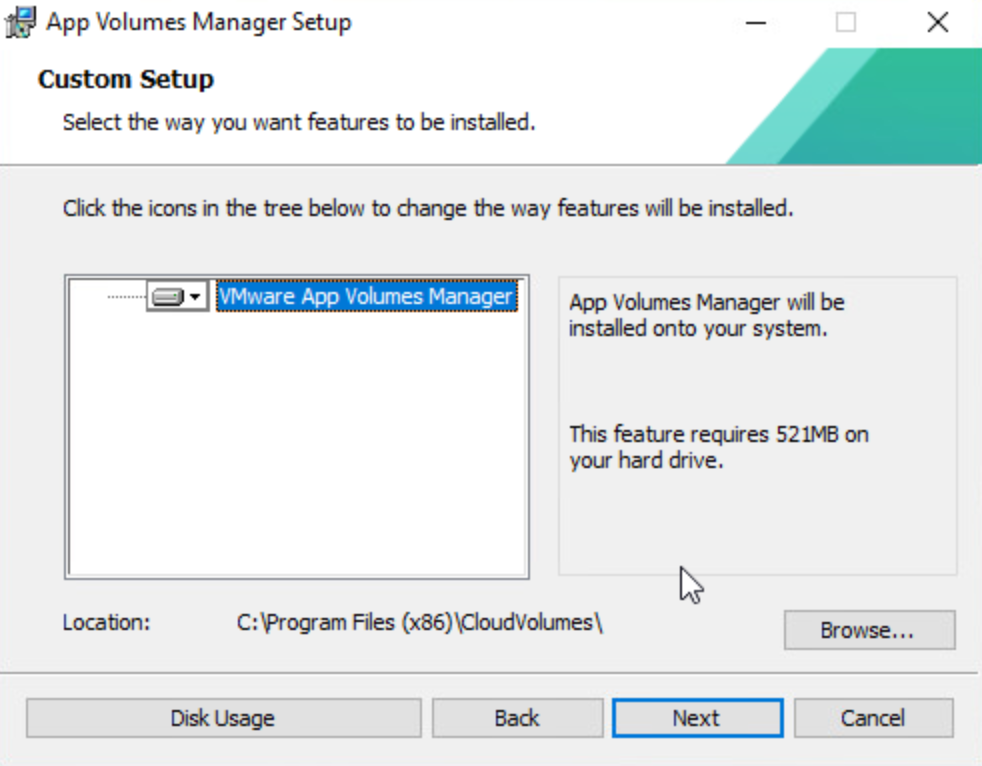
Task: Click the disabled maximize window button
Action: pyautogui.click(x=846, y=22)
